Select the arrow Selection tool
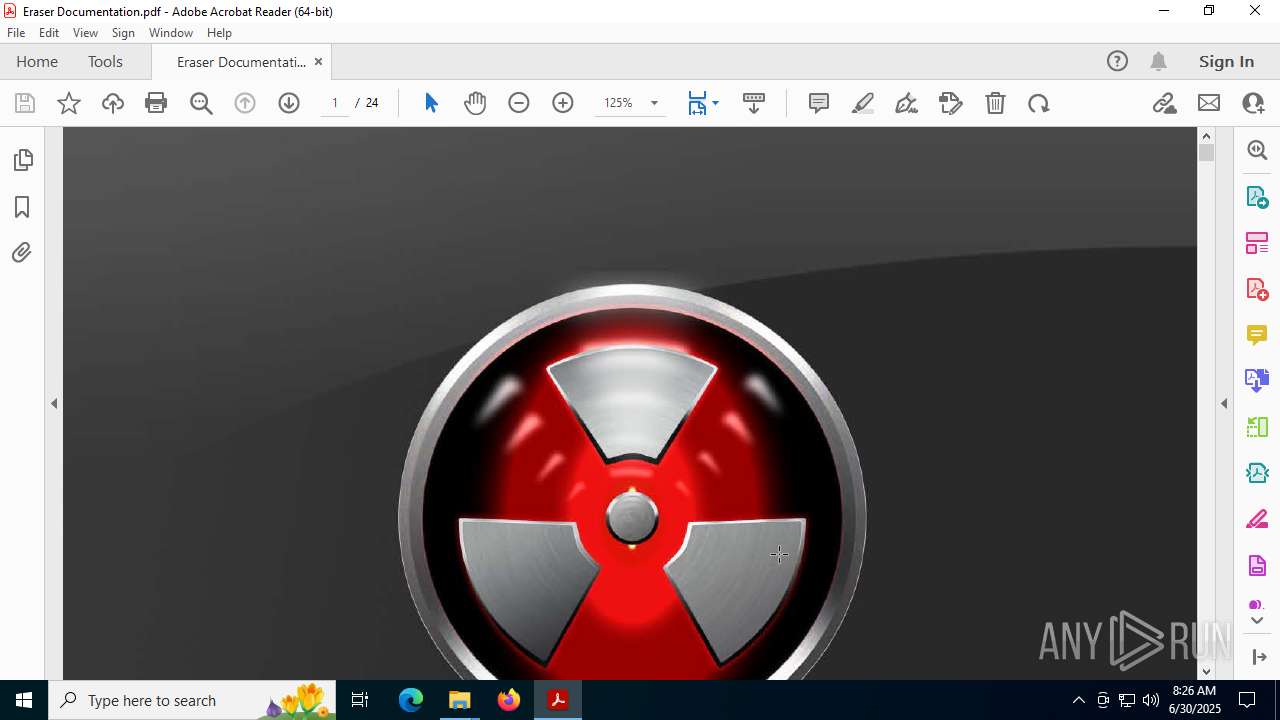This screenshot has width=1280, height=720. click(x=431, y=103)
